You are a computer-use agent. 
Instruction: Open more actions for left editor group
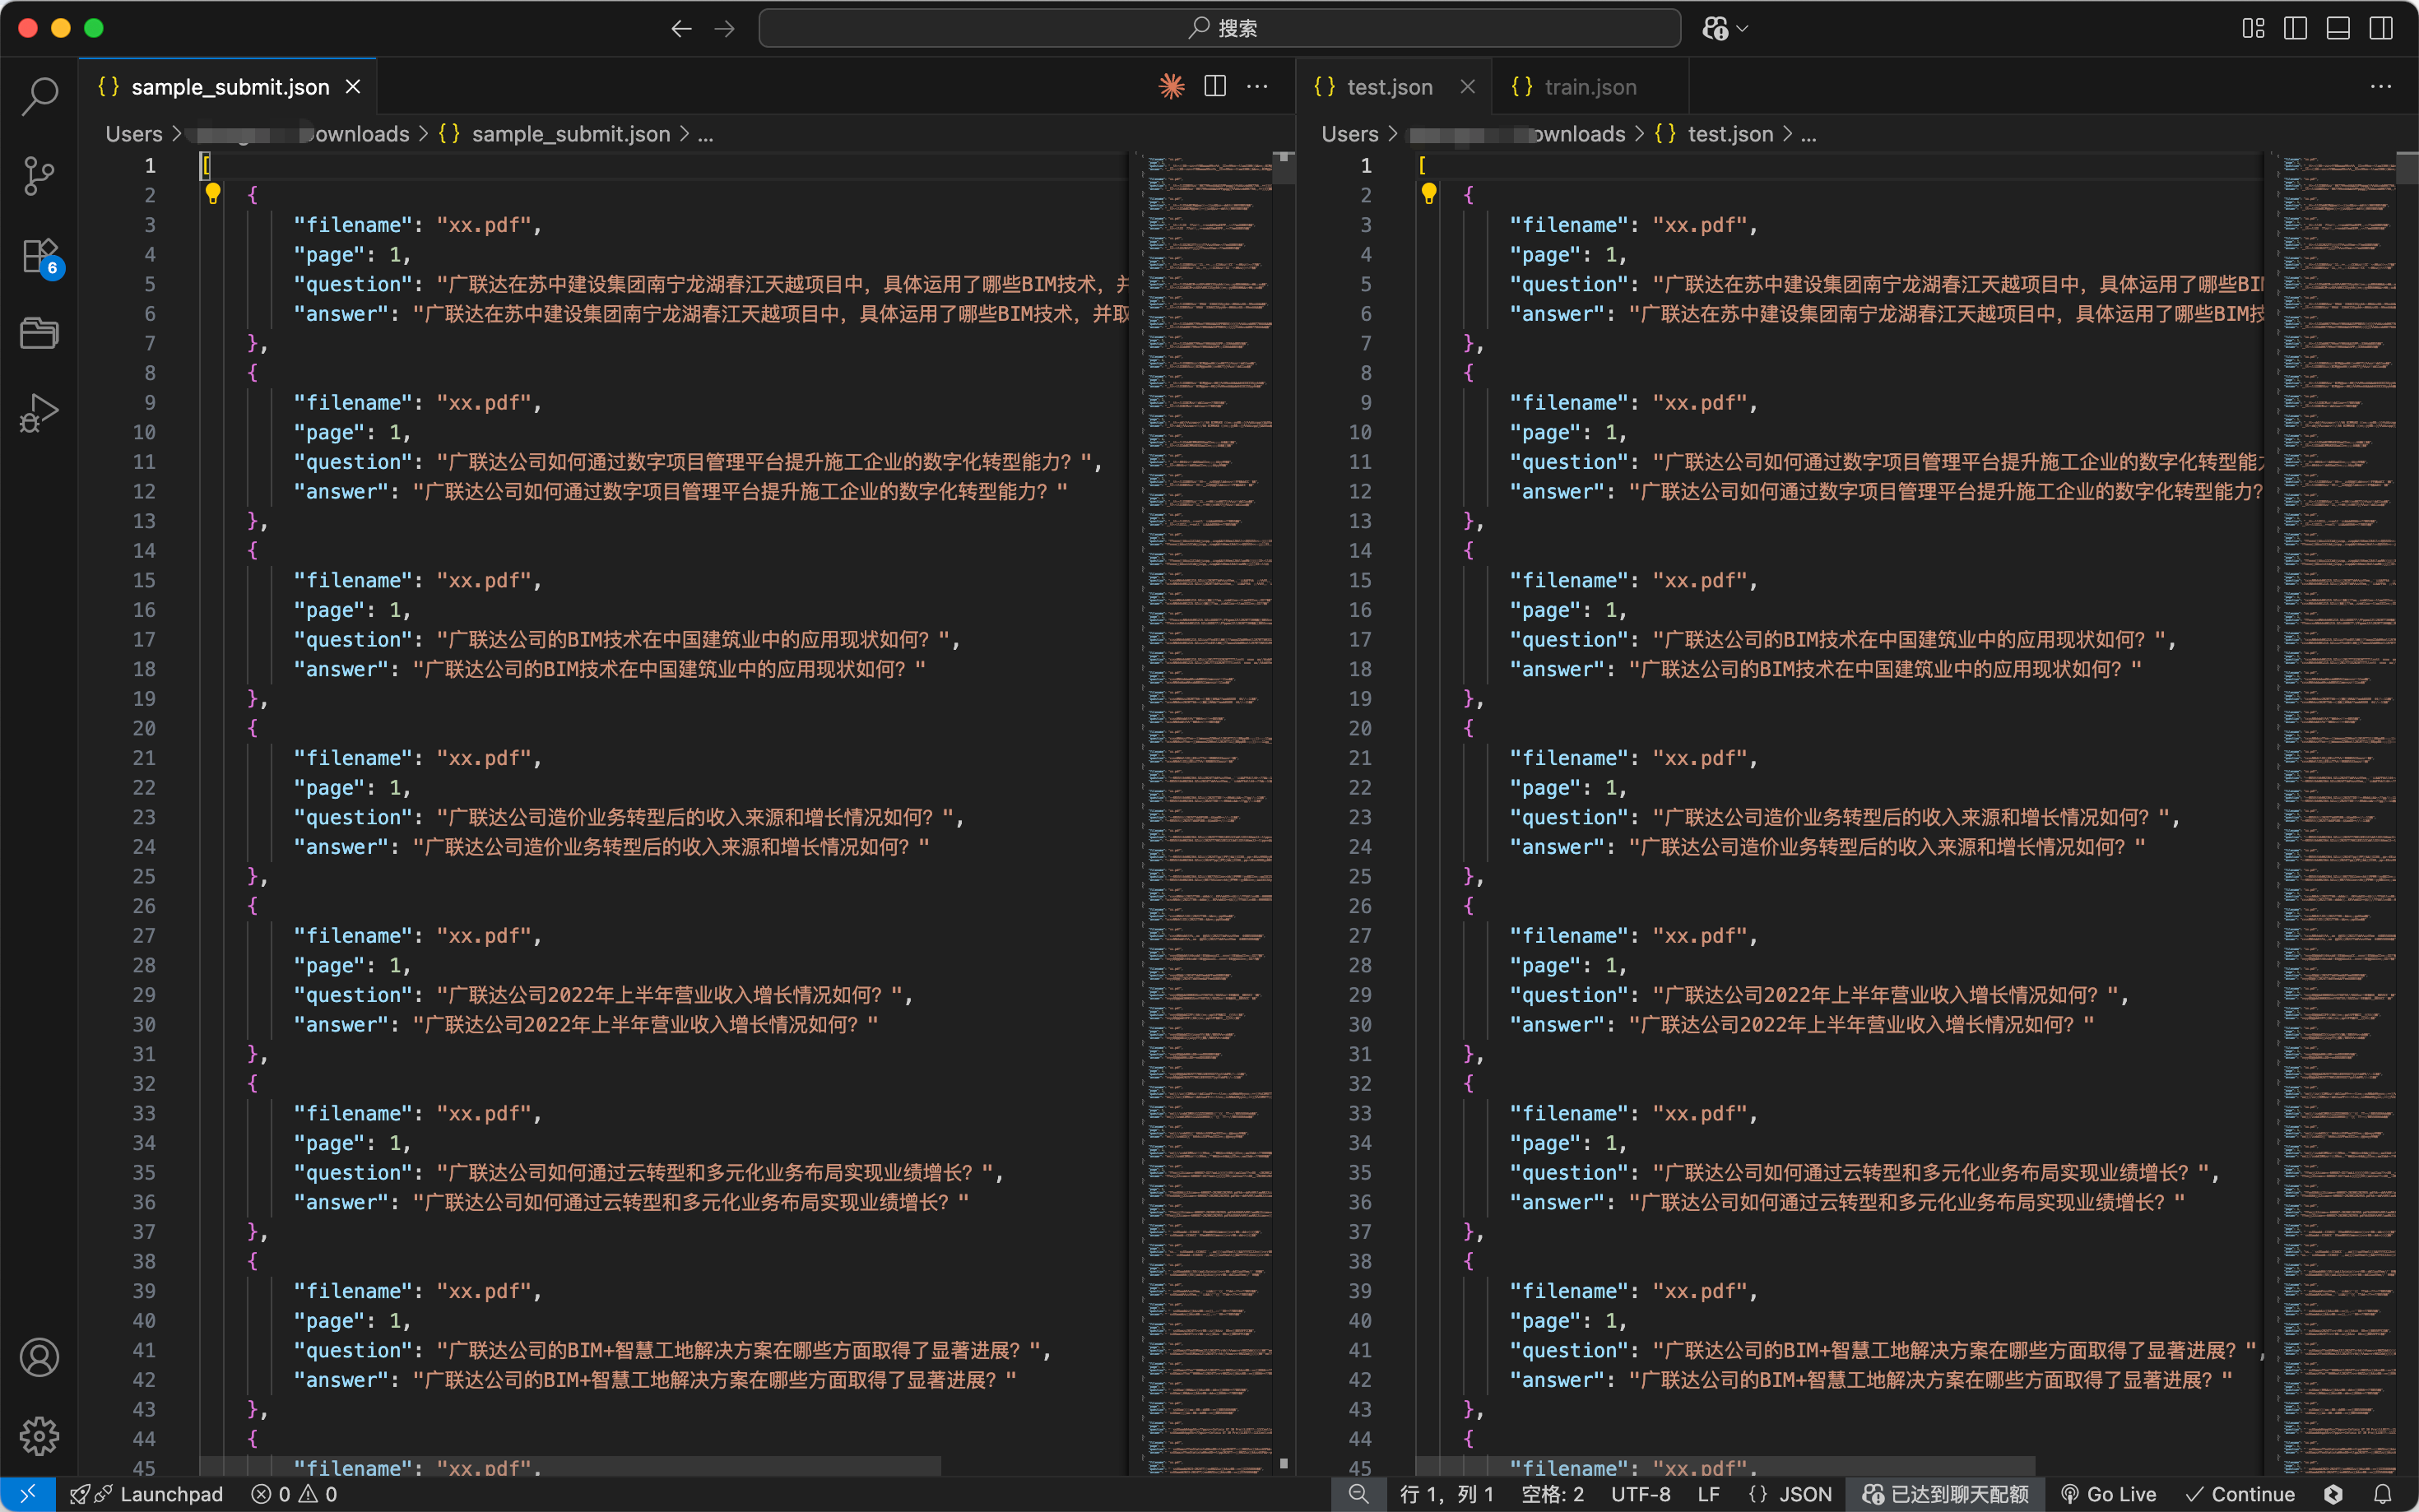1257,86
